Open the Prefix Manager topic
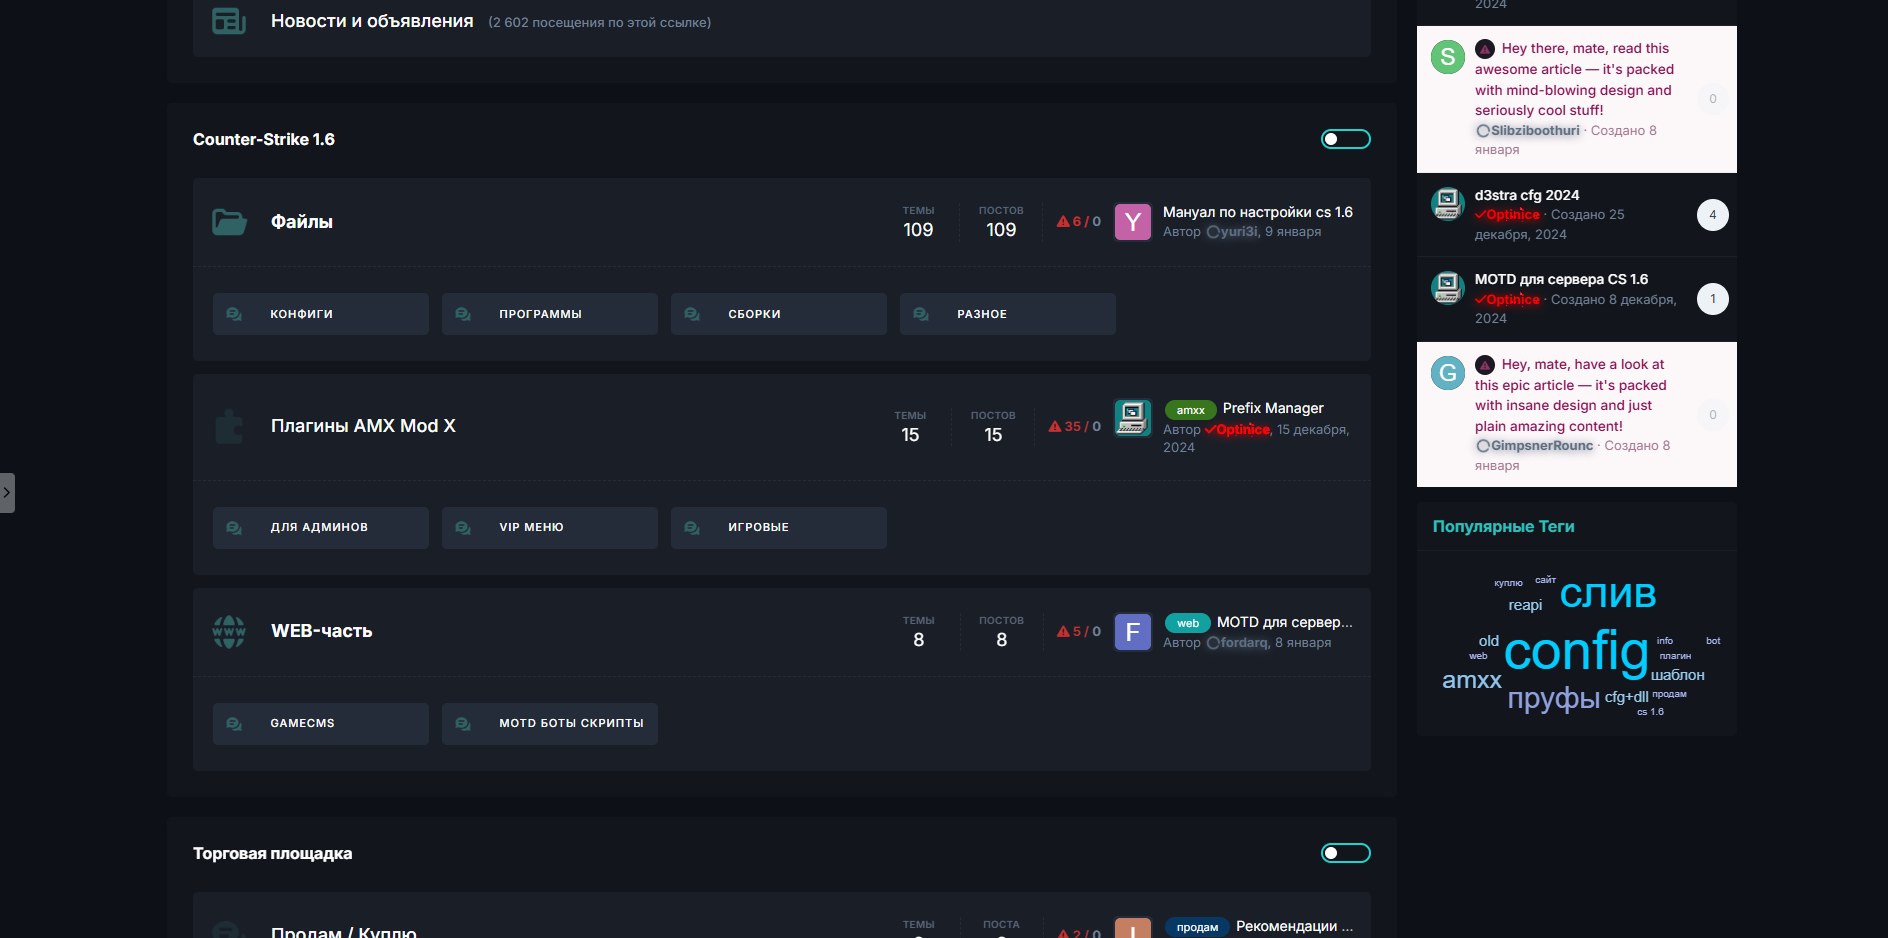This screenshot has height=938, width=1888. click(x=1272, y=408)
